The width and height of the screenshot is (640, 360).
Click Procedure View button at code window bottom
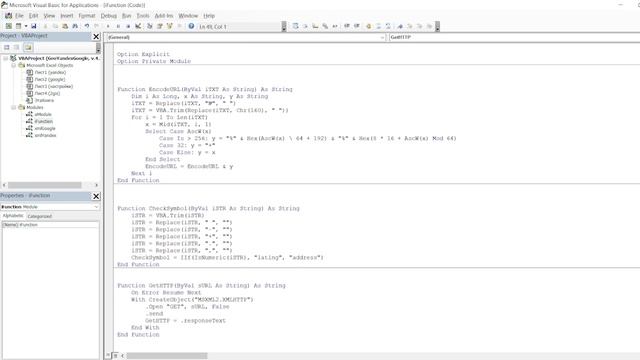pos(109,356)
